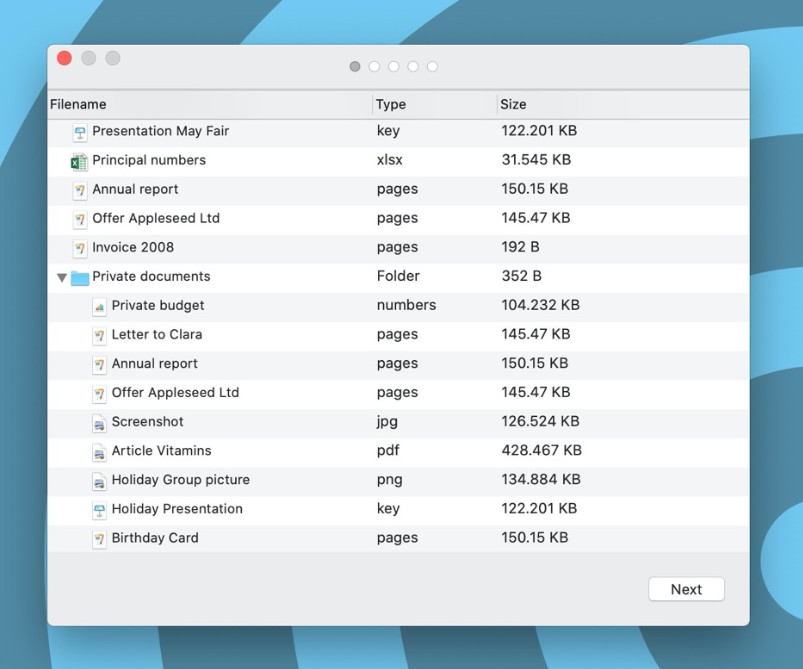Click the jpg type cell
803x669 pixels.
pos(387,422)
